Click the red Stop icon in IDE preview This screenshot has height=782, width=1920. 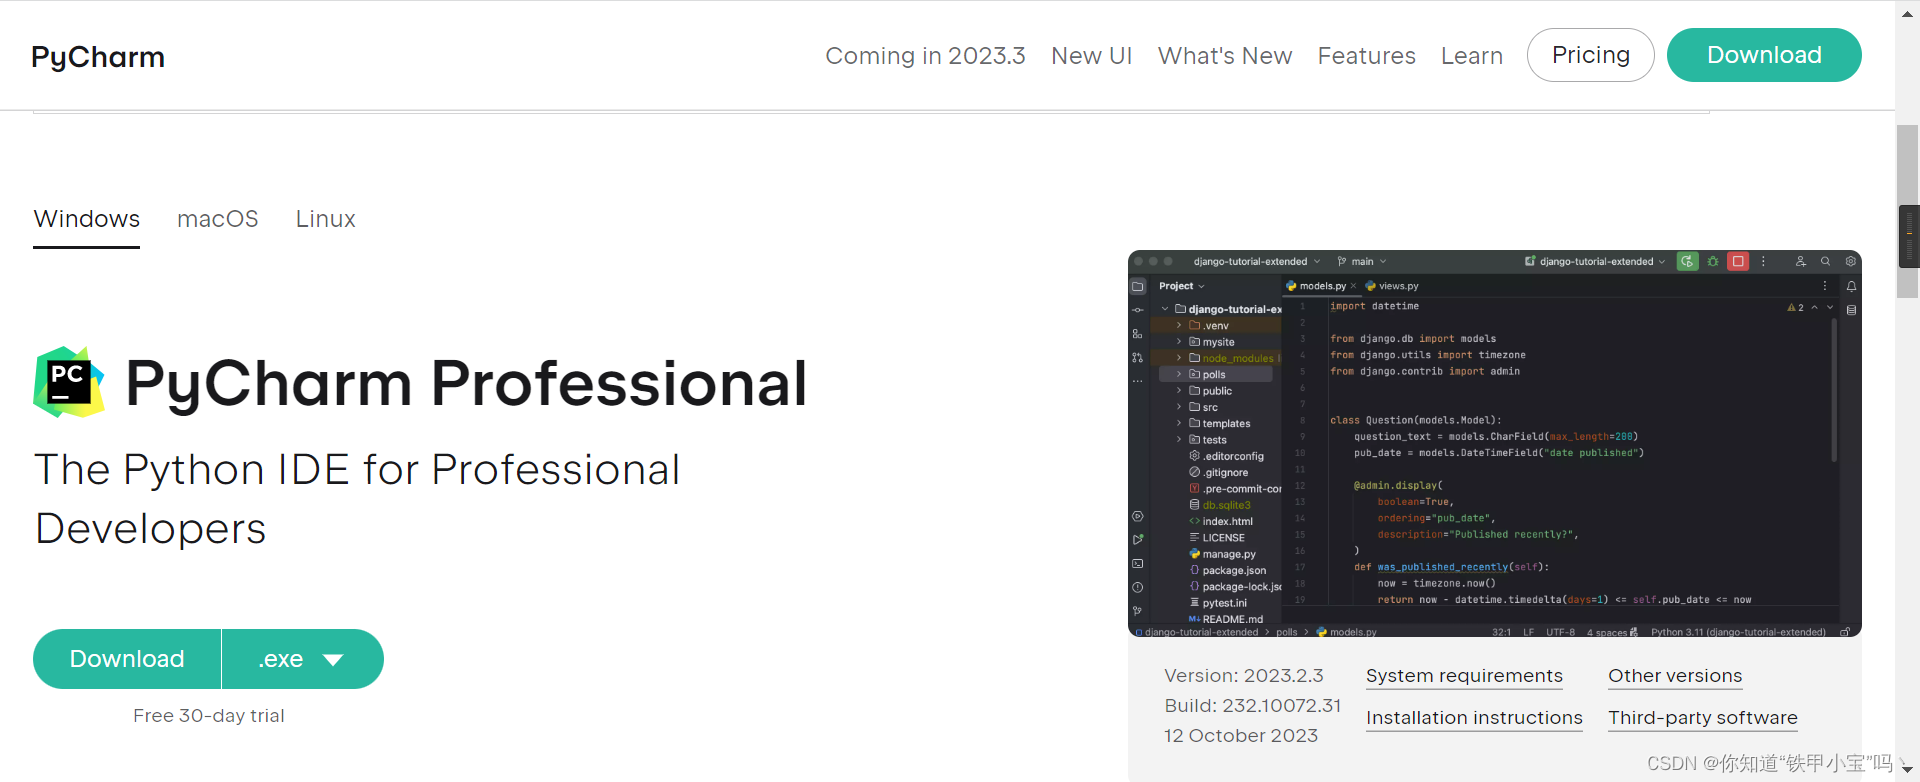point(1738,261)
